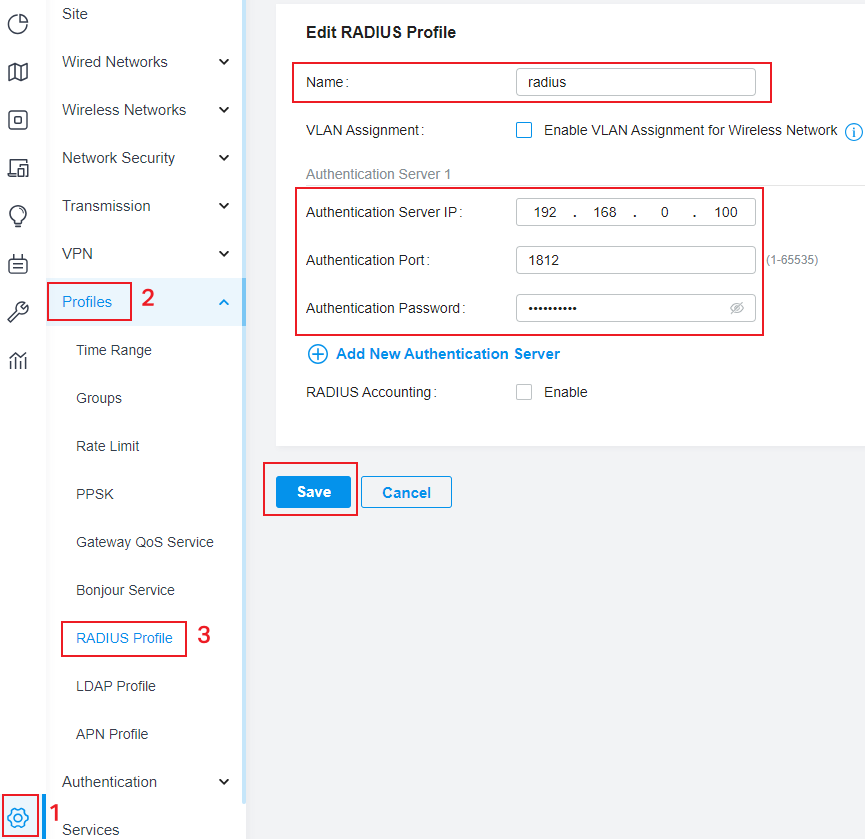Open the Dashboard pie chart icon
Image resolution: width=865 pixels, height=839 pixels.
18,24
